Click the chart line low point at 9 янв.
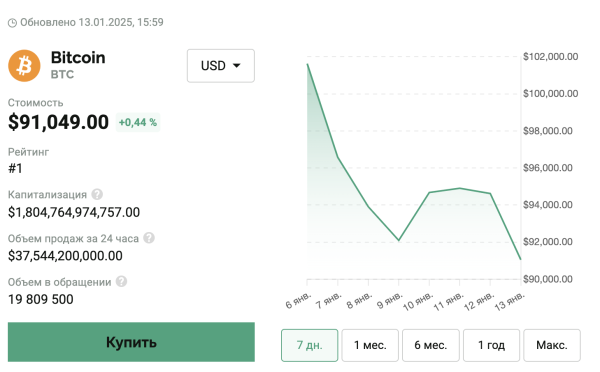 click(x=399, y=240)
